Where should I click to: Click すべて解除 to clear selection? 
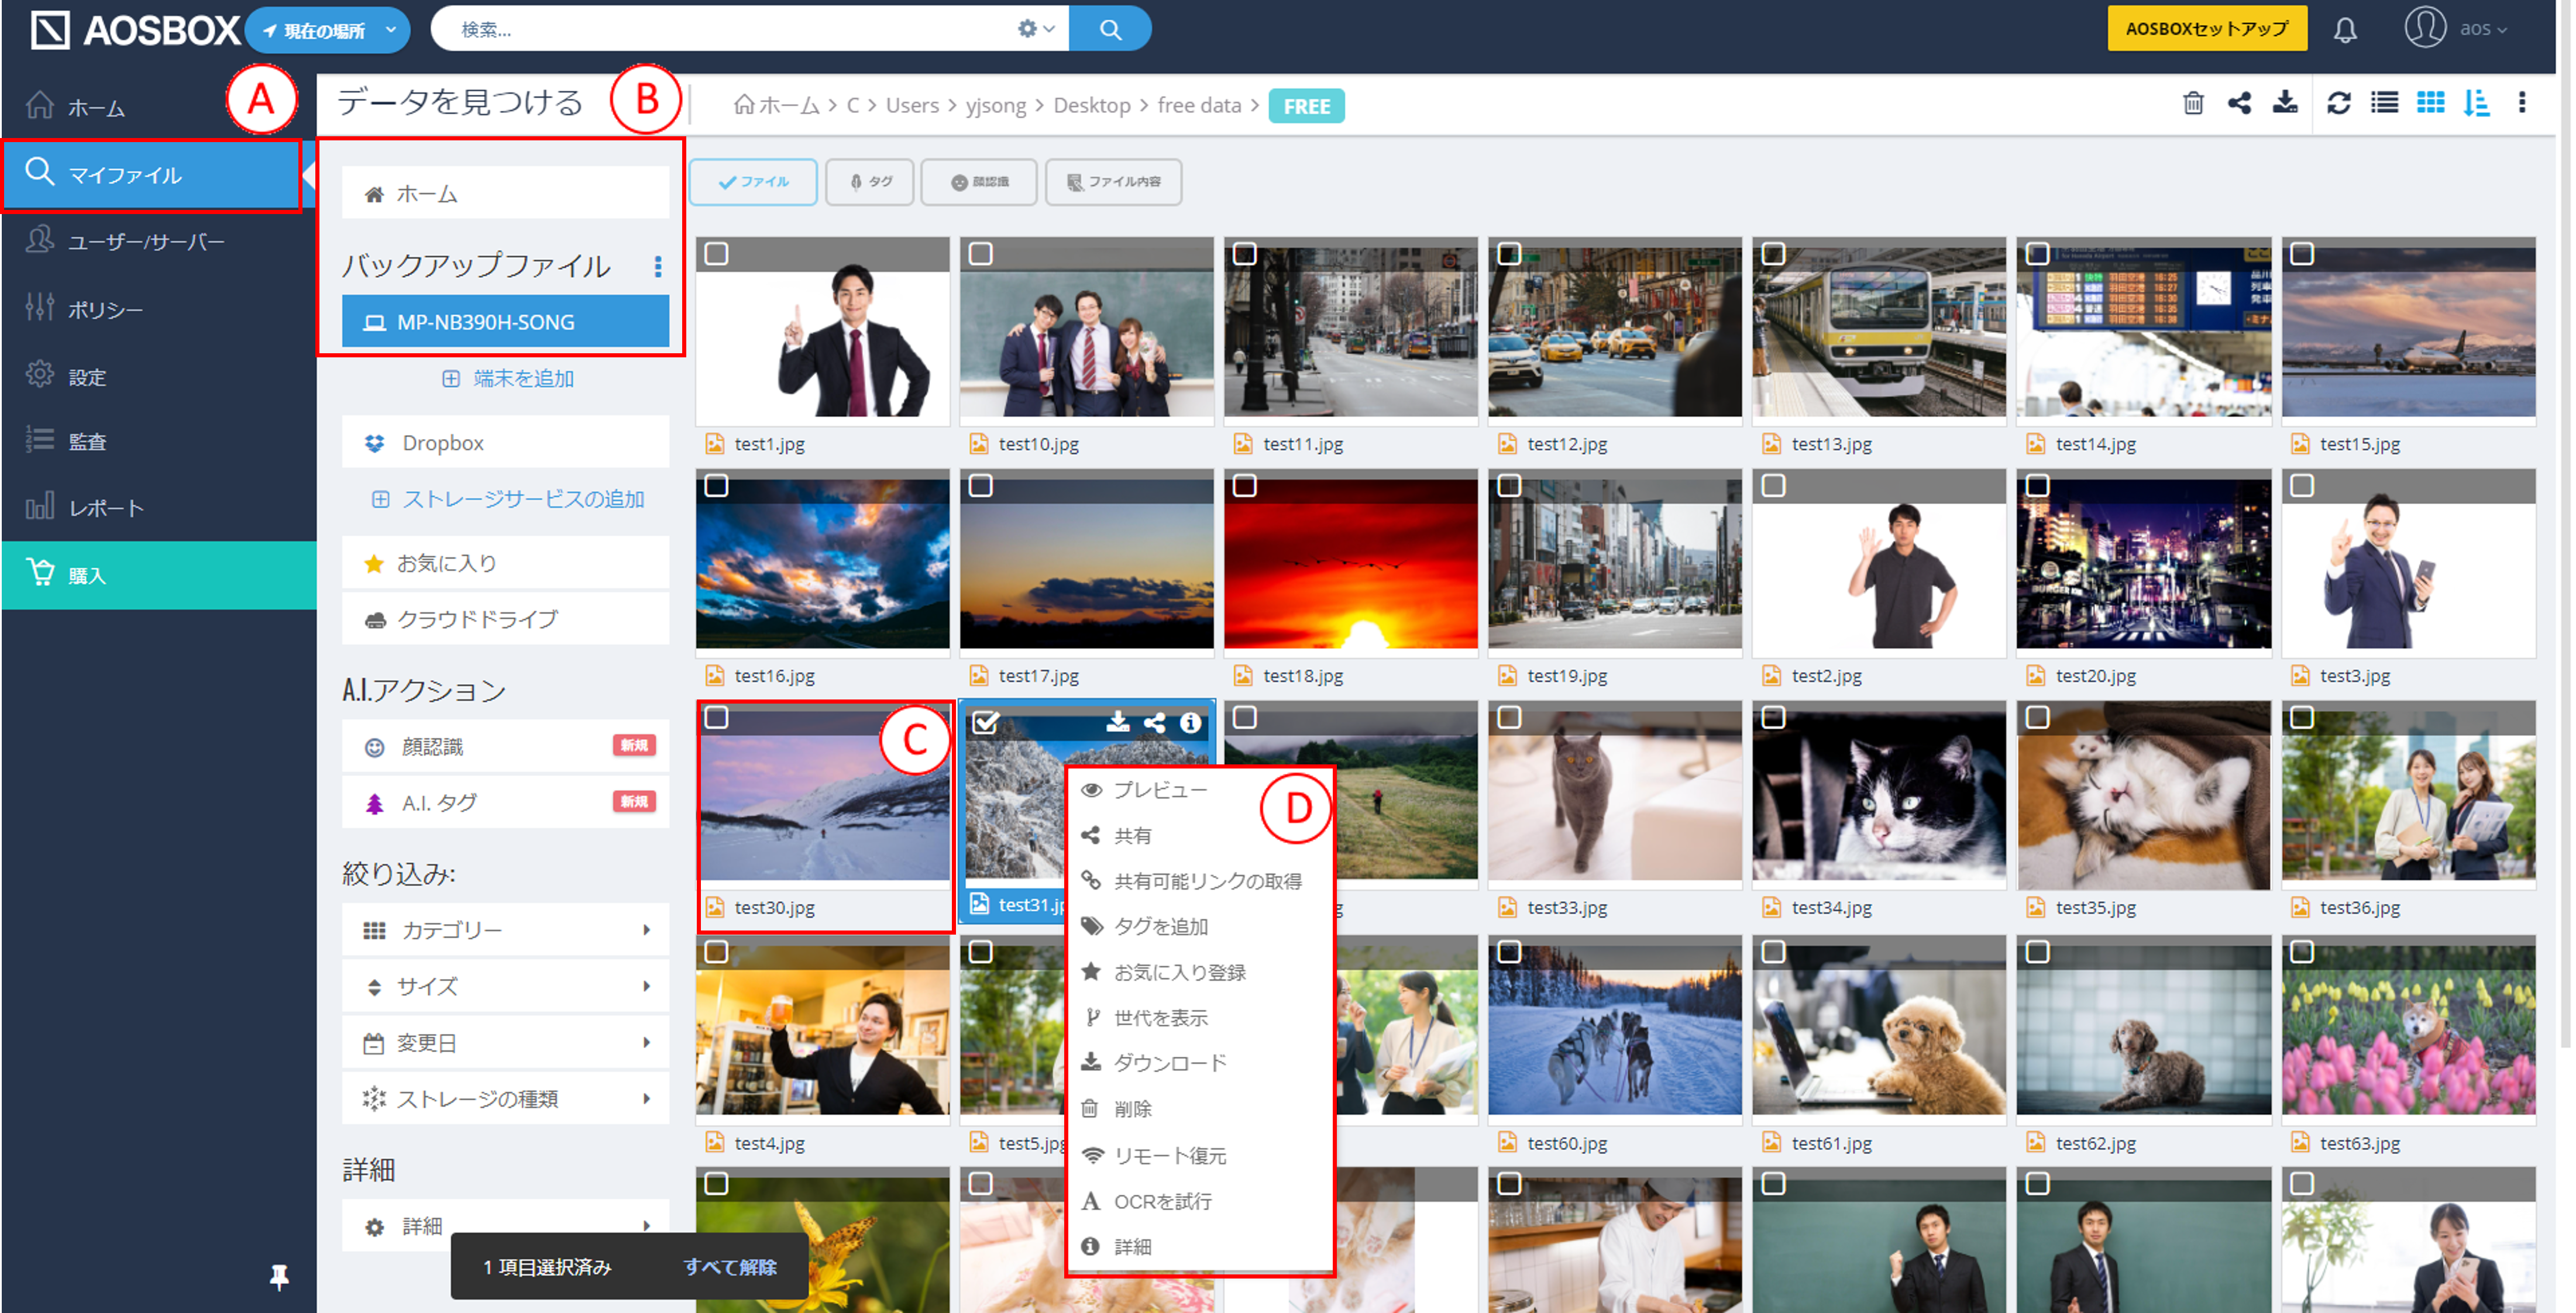pyautogui.click(x=729, y=1267)
